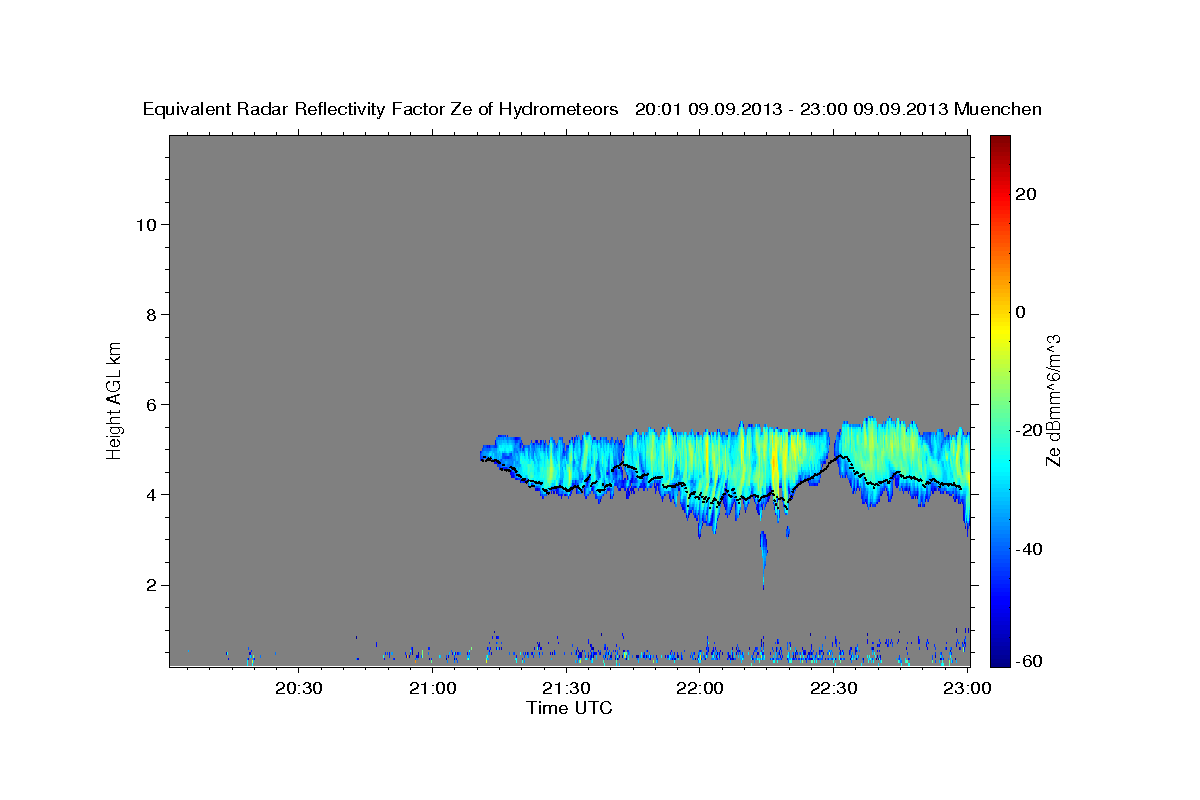The width and height of the screenshot is (1200, 800).
Task: Click the height tick label 8
Action: (x=150, y=314)
